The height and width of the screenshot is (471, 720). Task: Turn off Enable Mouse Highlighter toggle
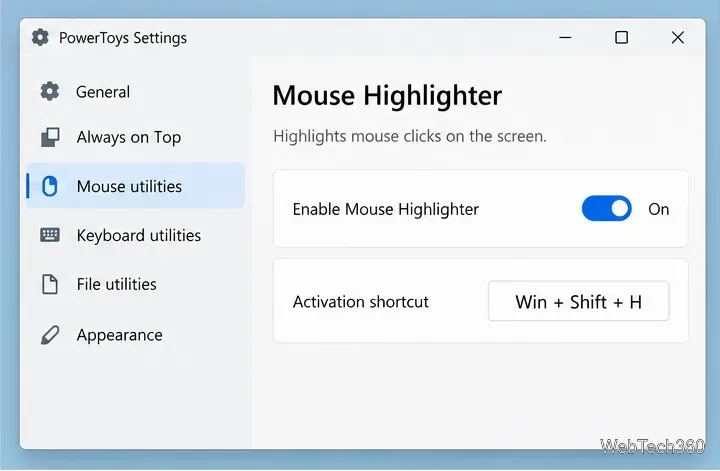coord(606,209)
